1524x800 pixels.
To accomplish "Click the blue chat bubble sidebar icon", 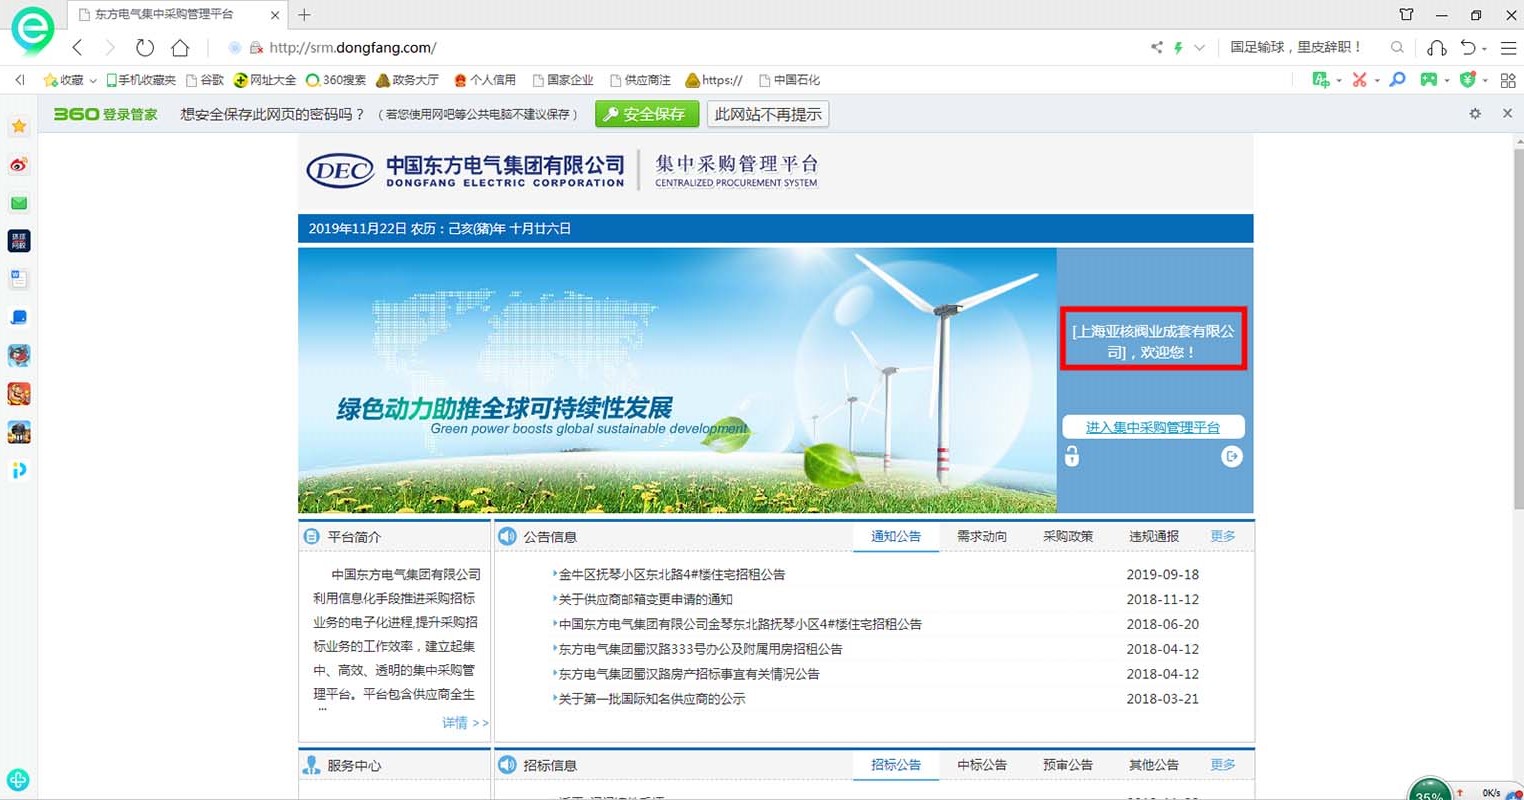I will tap(19, 317).
